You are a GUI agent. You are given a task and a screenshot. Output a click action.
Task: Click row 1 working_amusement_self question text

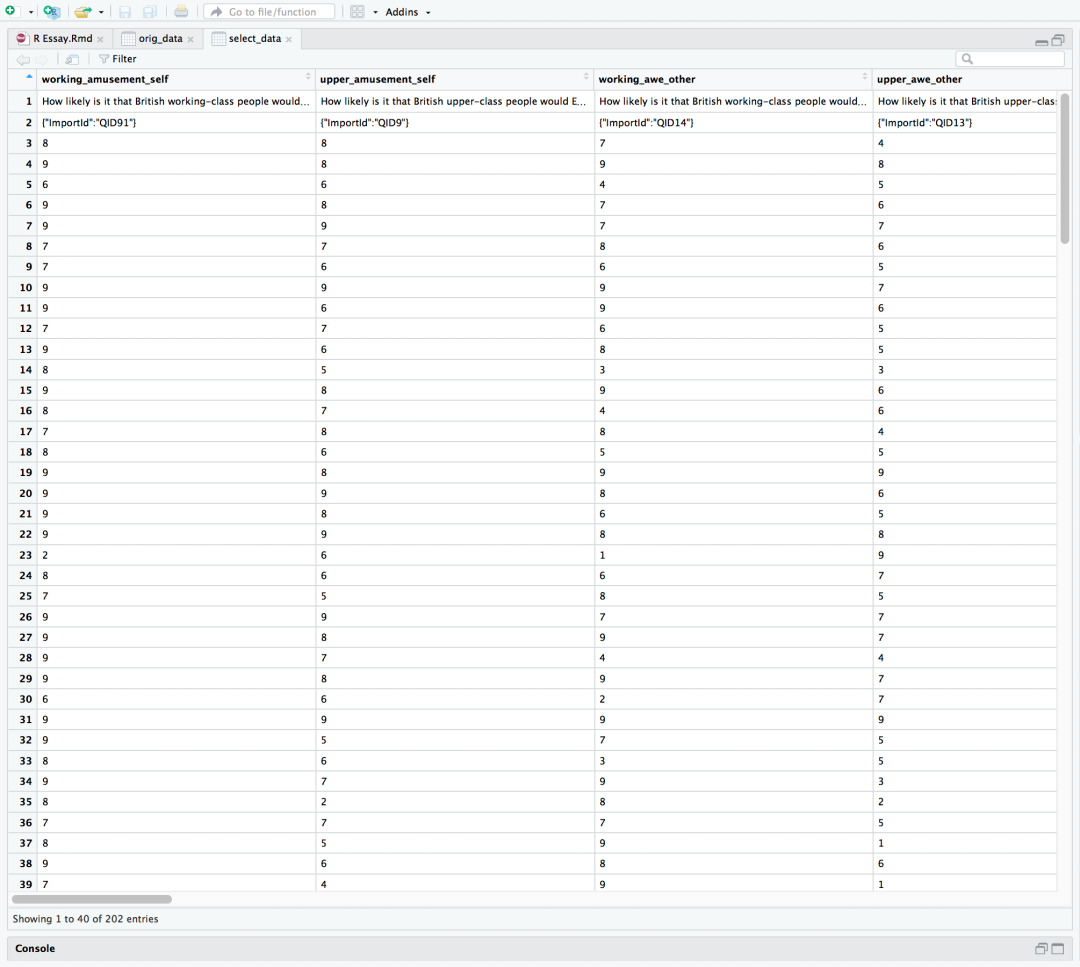[176, 101]
